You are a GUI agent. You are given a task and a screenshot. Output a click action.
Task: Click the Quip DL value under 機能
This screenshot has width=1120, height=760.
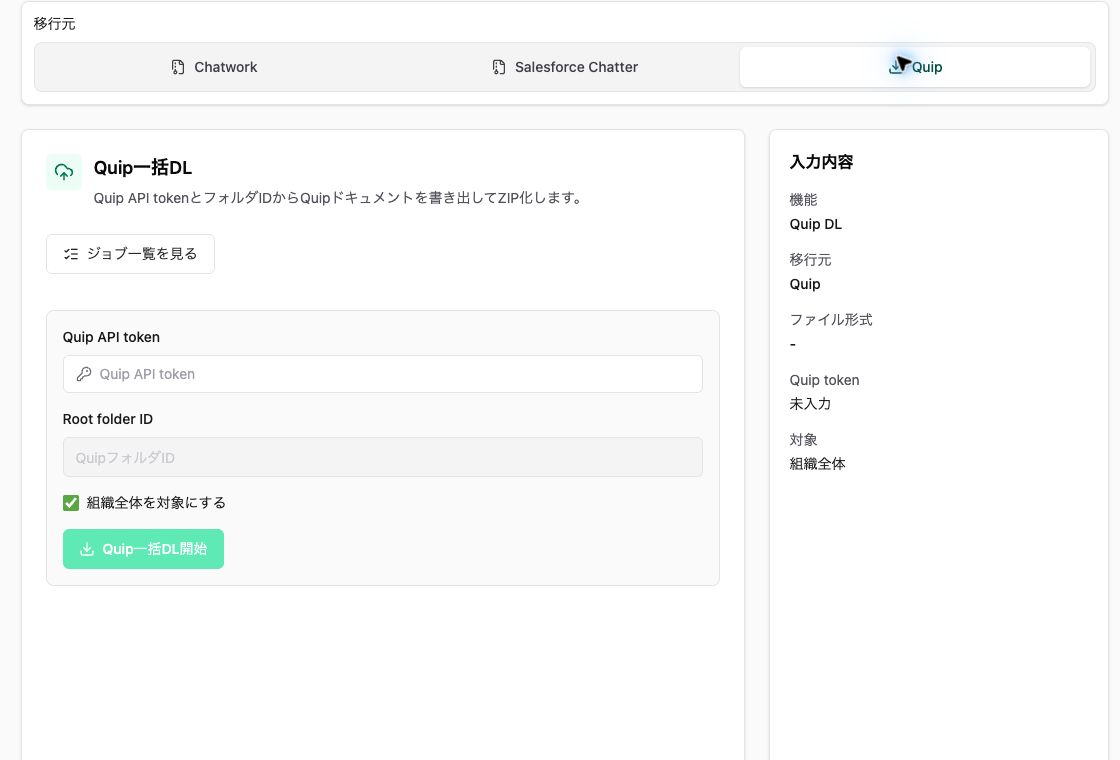(816, 224)
